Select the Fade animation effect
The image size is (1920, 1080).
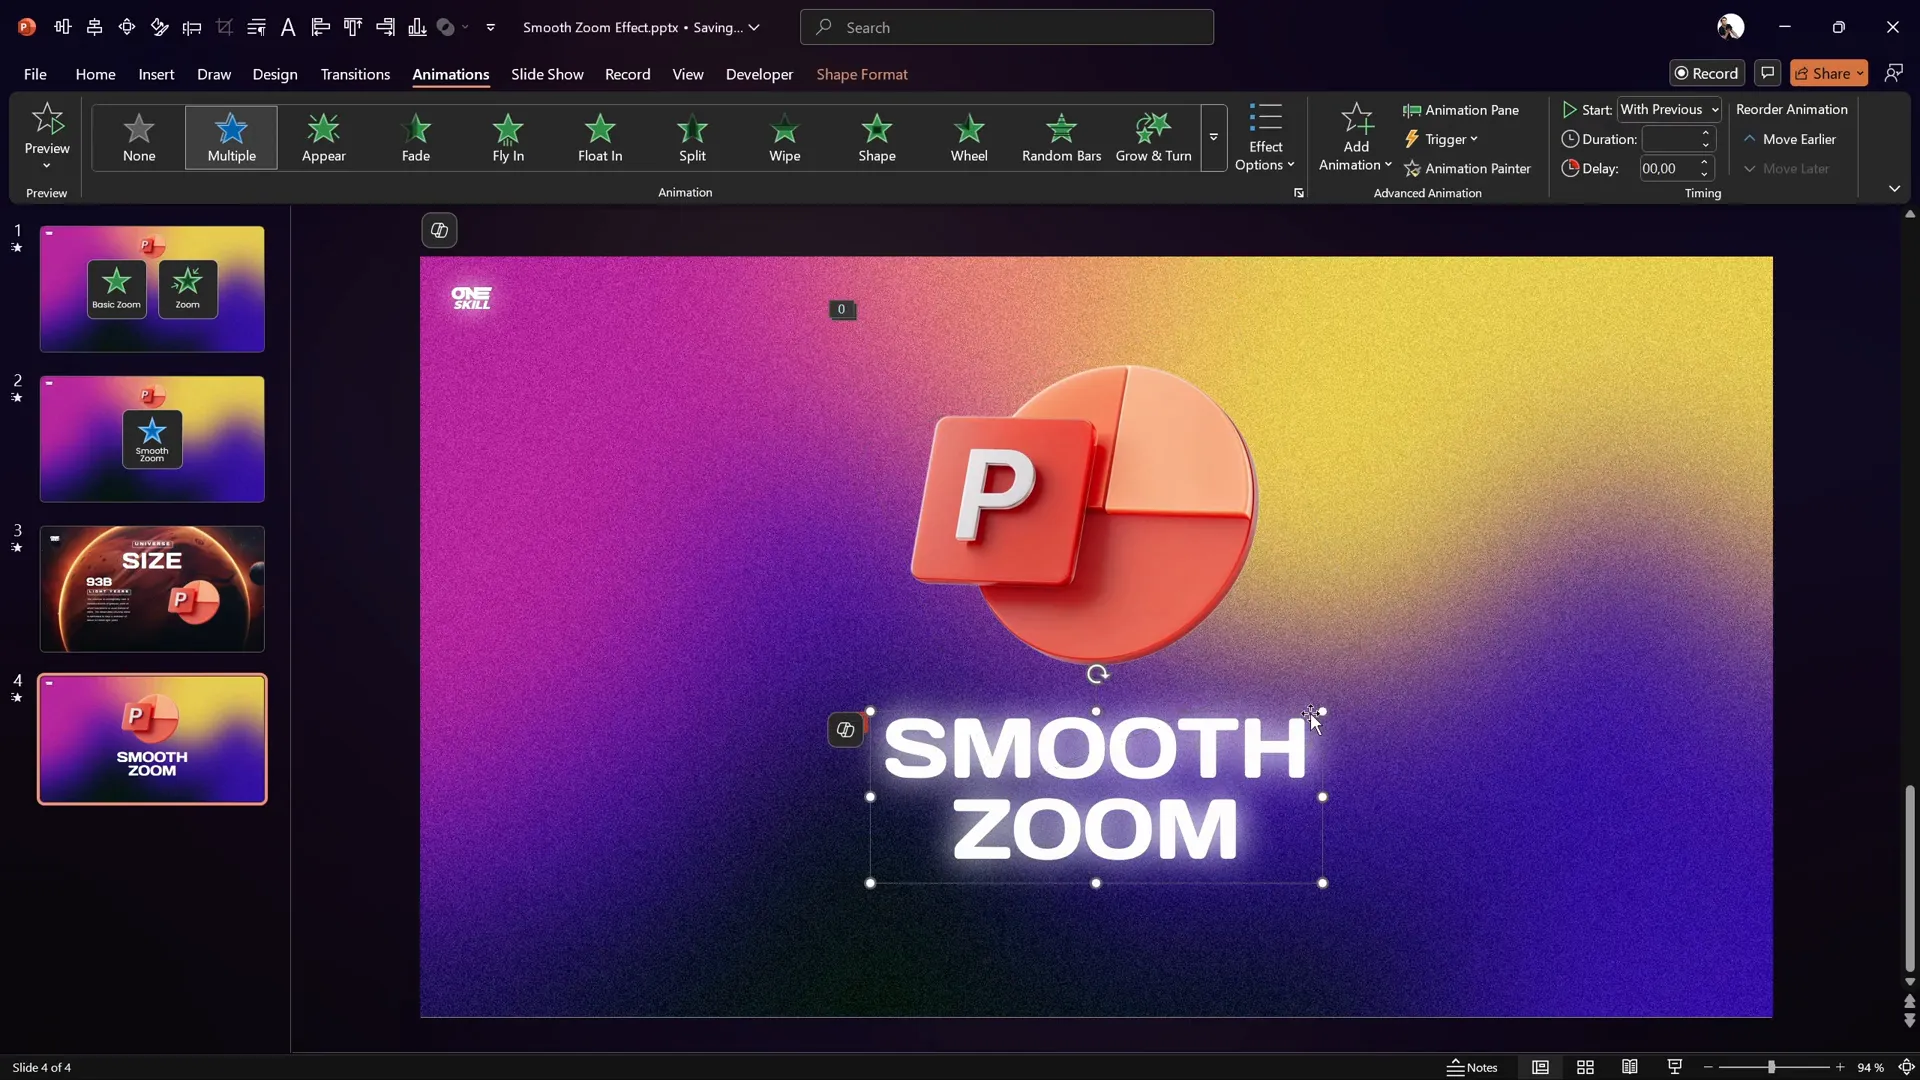coord(416,137)
